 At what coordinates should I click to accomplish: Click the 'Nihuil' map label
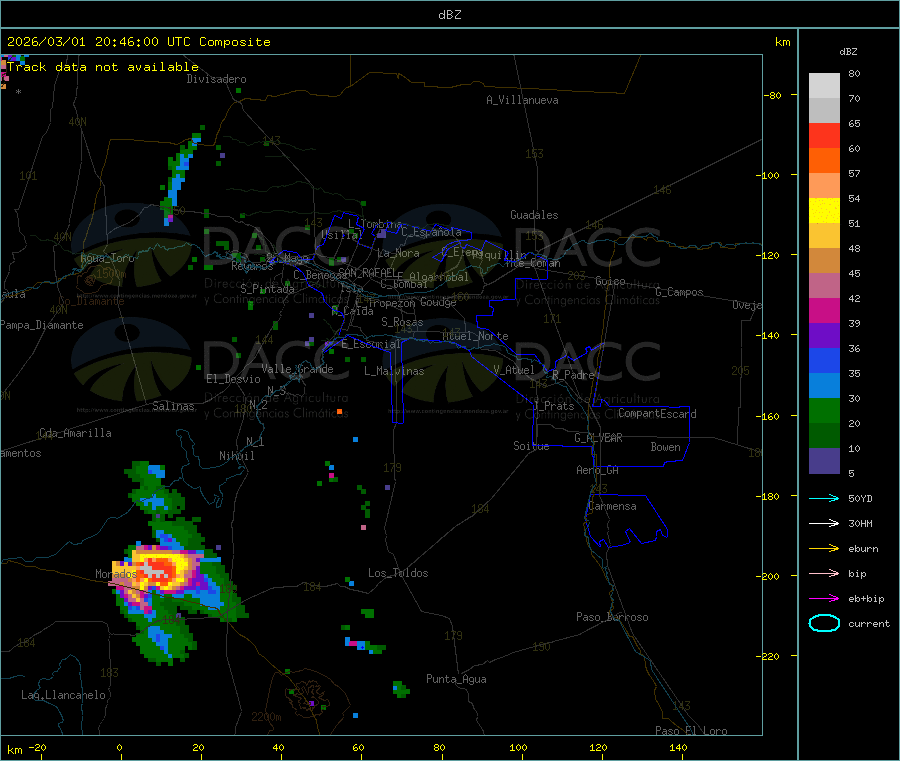236,456
